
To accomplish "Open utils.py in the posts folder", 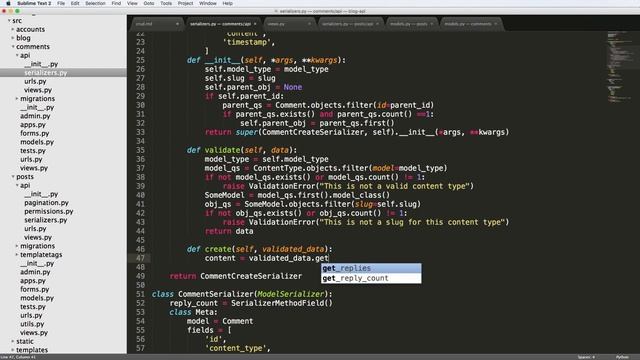I will pos(32,324).
